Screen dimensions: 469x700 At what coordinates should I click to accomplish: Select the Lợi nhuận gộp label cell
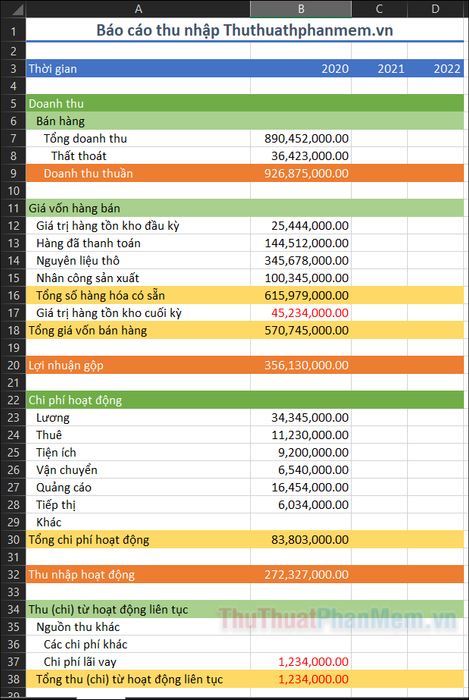[x=138, y=365]
